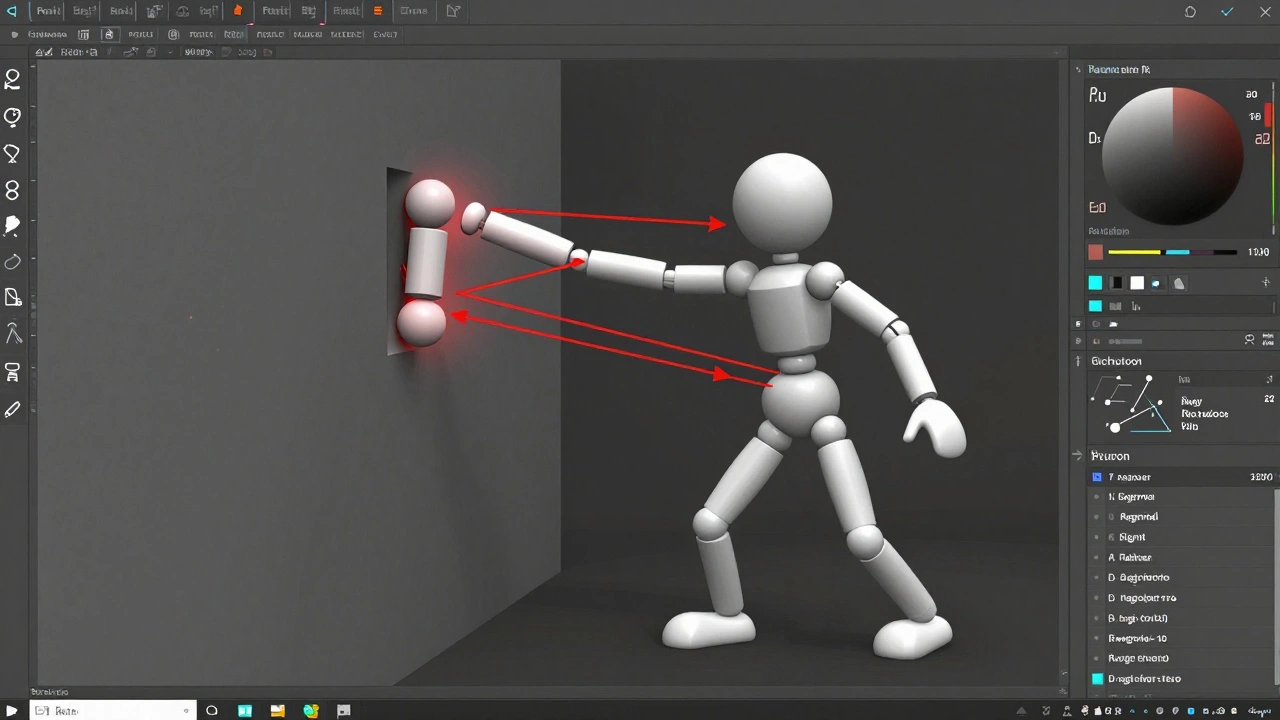Viewport: 1280px width, 720px height.
Task: Pick the cyan color swatch below the slider
Action: coord(1095,283)
